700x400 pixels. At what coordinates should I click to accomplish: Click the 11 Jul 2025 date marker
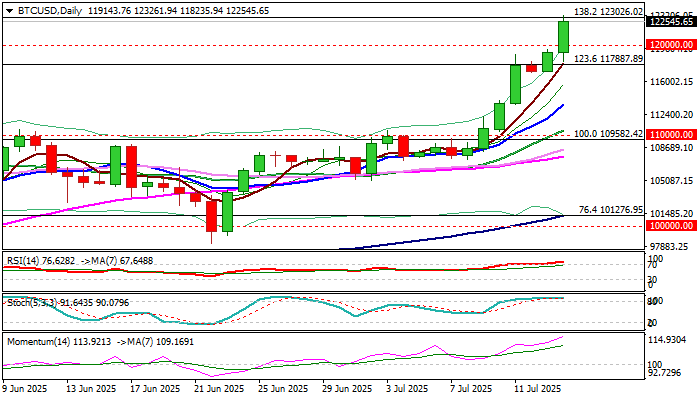[x=538, y=388]
